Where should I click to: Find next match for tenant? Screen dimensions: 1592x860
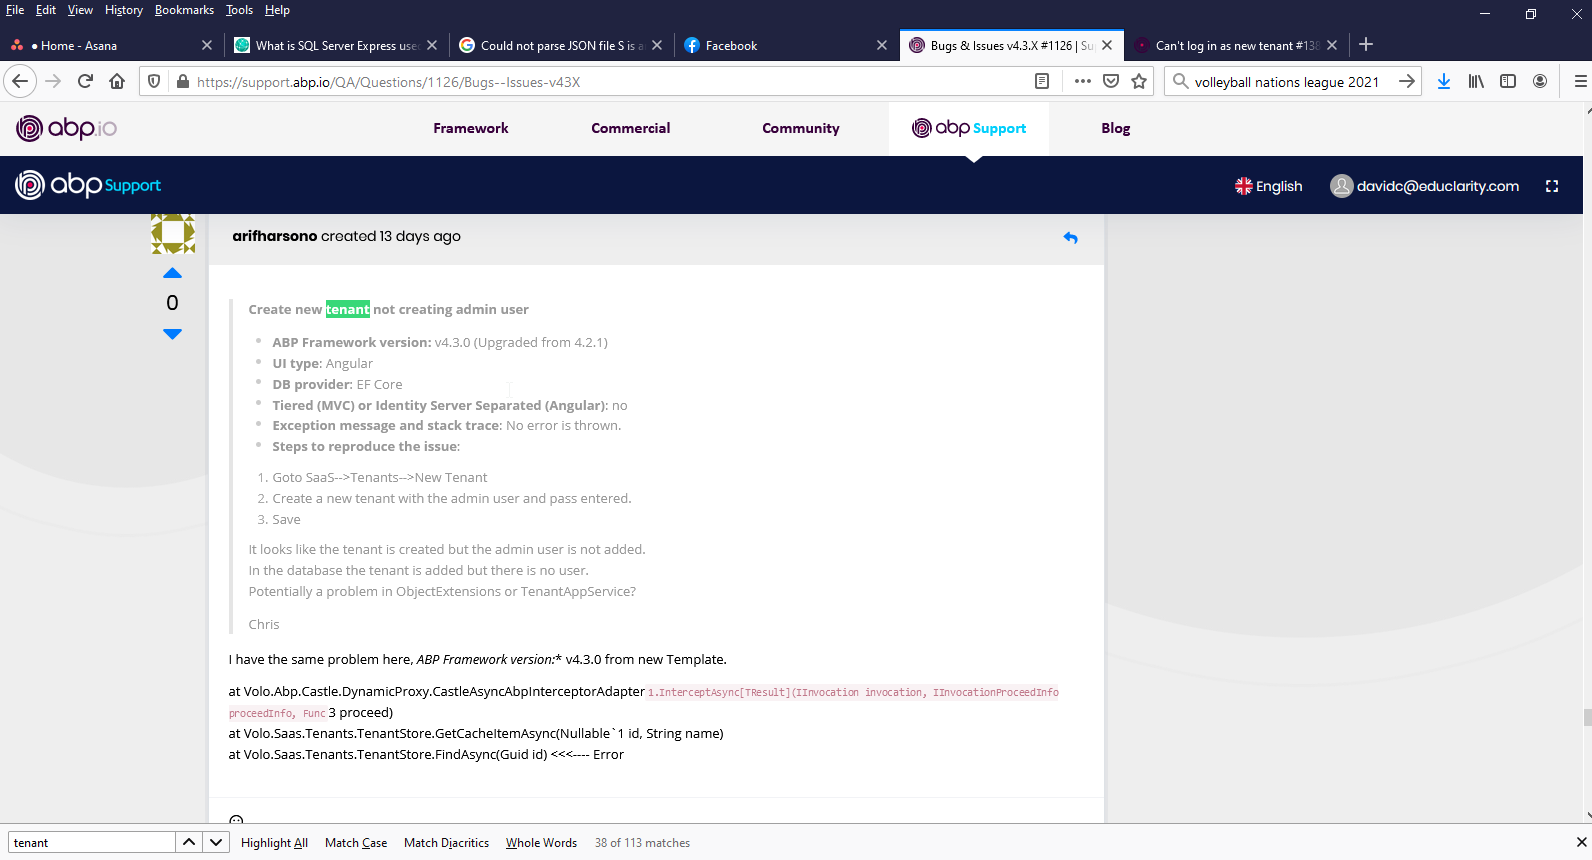(216, 842)
